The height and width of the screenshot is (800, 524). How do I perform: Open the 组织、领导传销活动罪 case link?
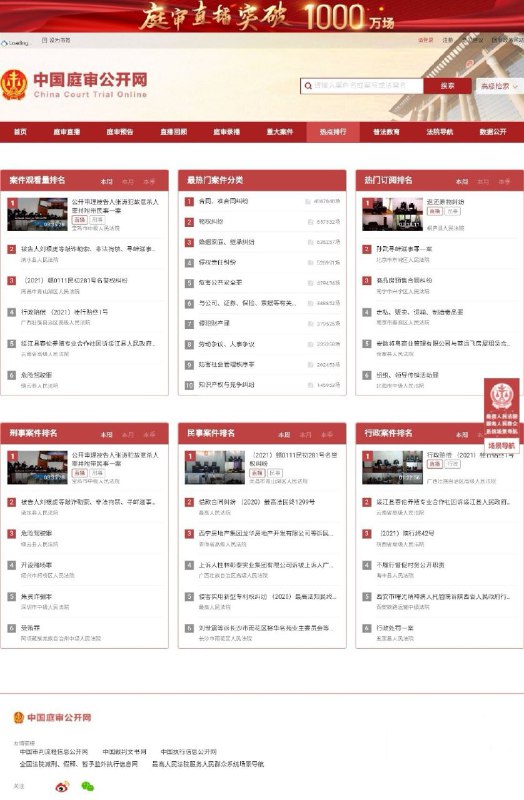(407, 375)
